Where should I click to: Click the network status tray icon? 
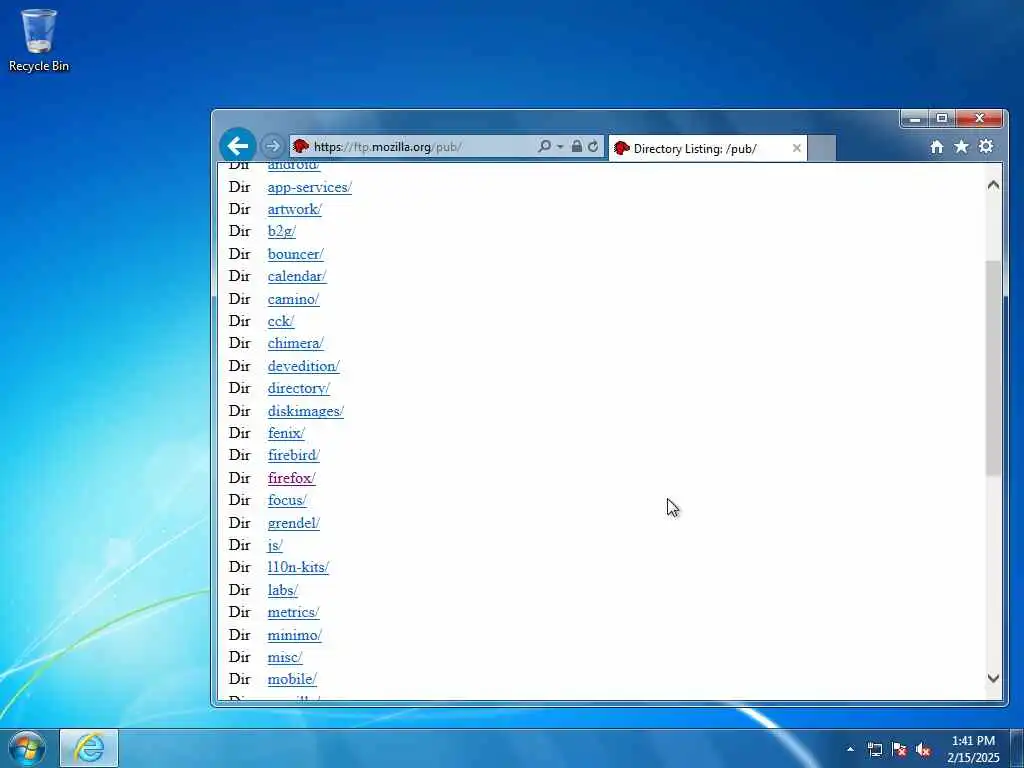(875, 750)
